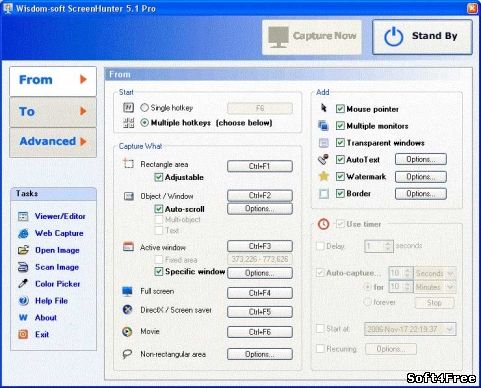Open the Start at date dropdown
This screenshot has height=388, width=481.
410,329
